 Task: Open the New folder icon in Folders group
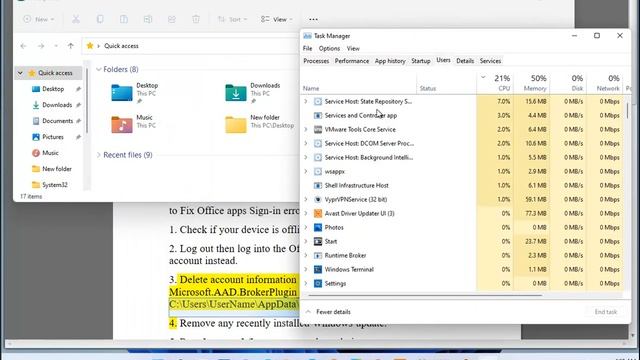coord(236,124)
